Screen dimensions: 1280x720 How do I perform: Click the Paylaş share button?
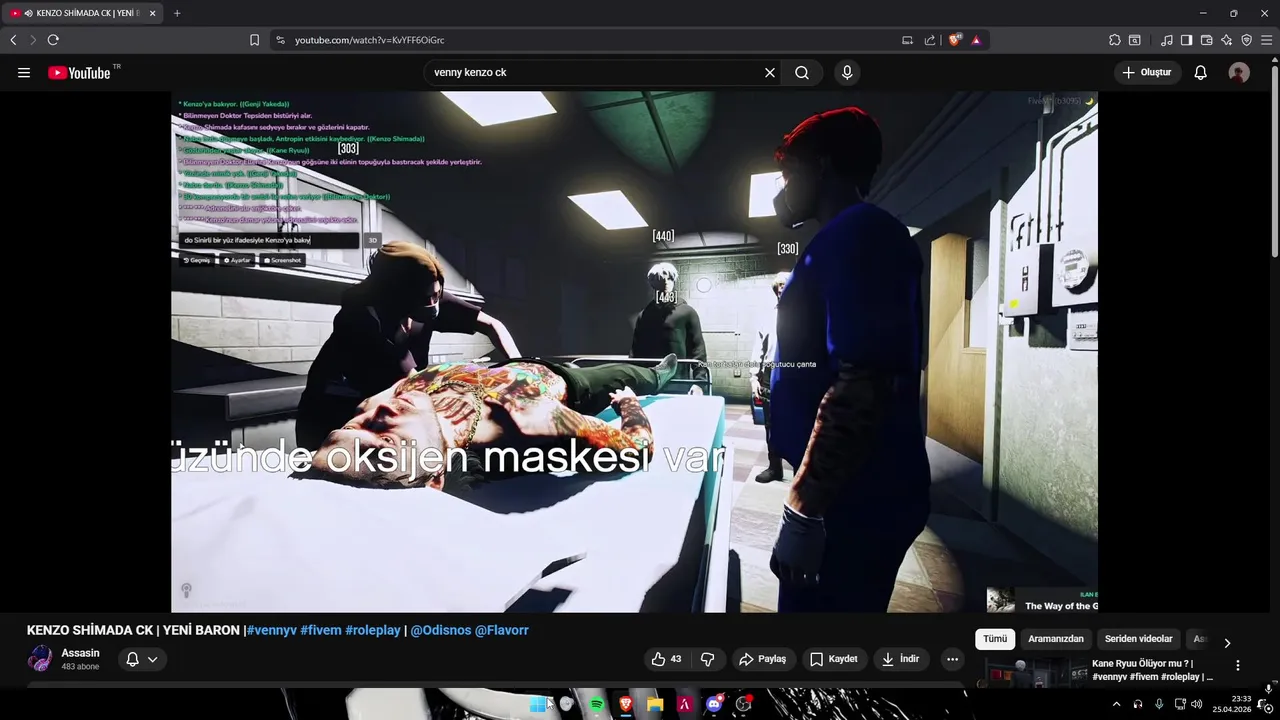point(763,659)
